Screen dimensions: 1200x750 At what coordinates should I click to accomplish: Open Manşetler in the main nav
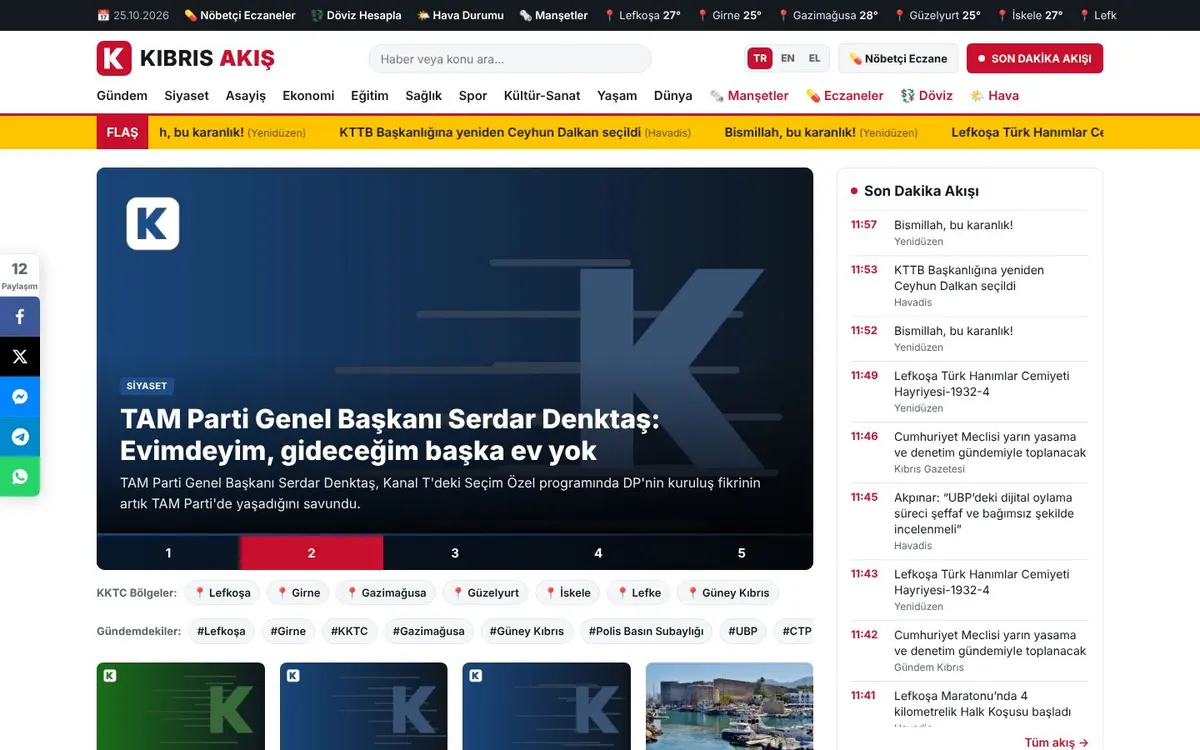tap(749, 96)
